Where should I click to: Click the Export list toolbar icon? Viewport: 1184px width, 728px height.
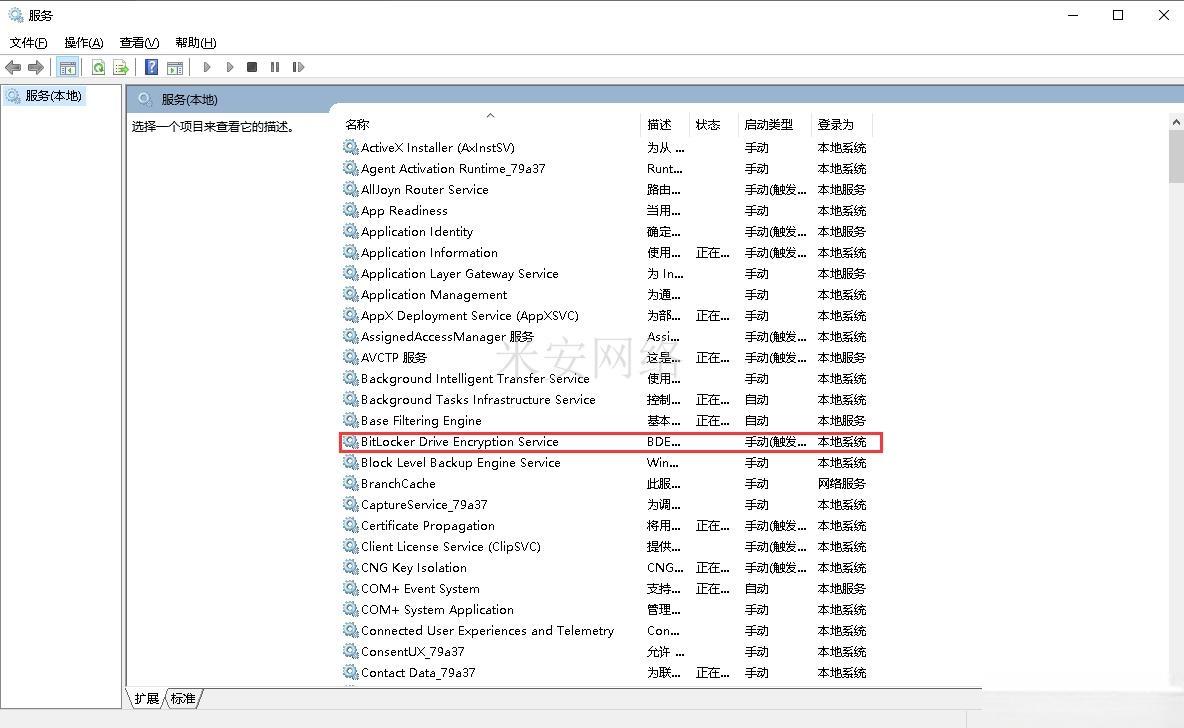pos(121,67)
